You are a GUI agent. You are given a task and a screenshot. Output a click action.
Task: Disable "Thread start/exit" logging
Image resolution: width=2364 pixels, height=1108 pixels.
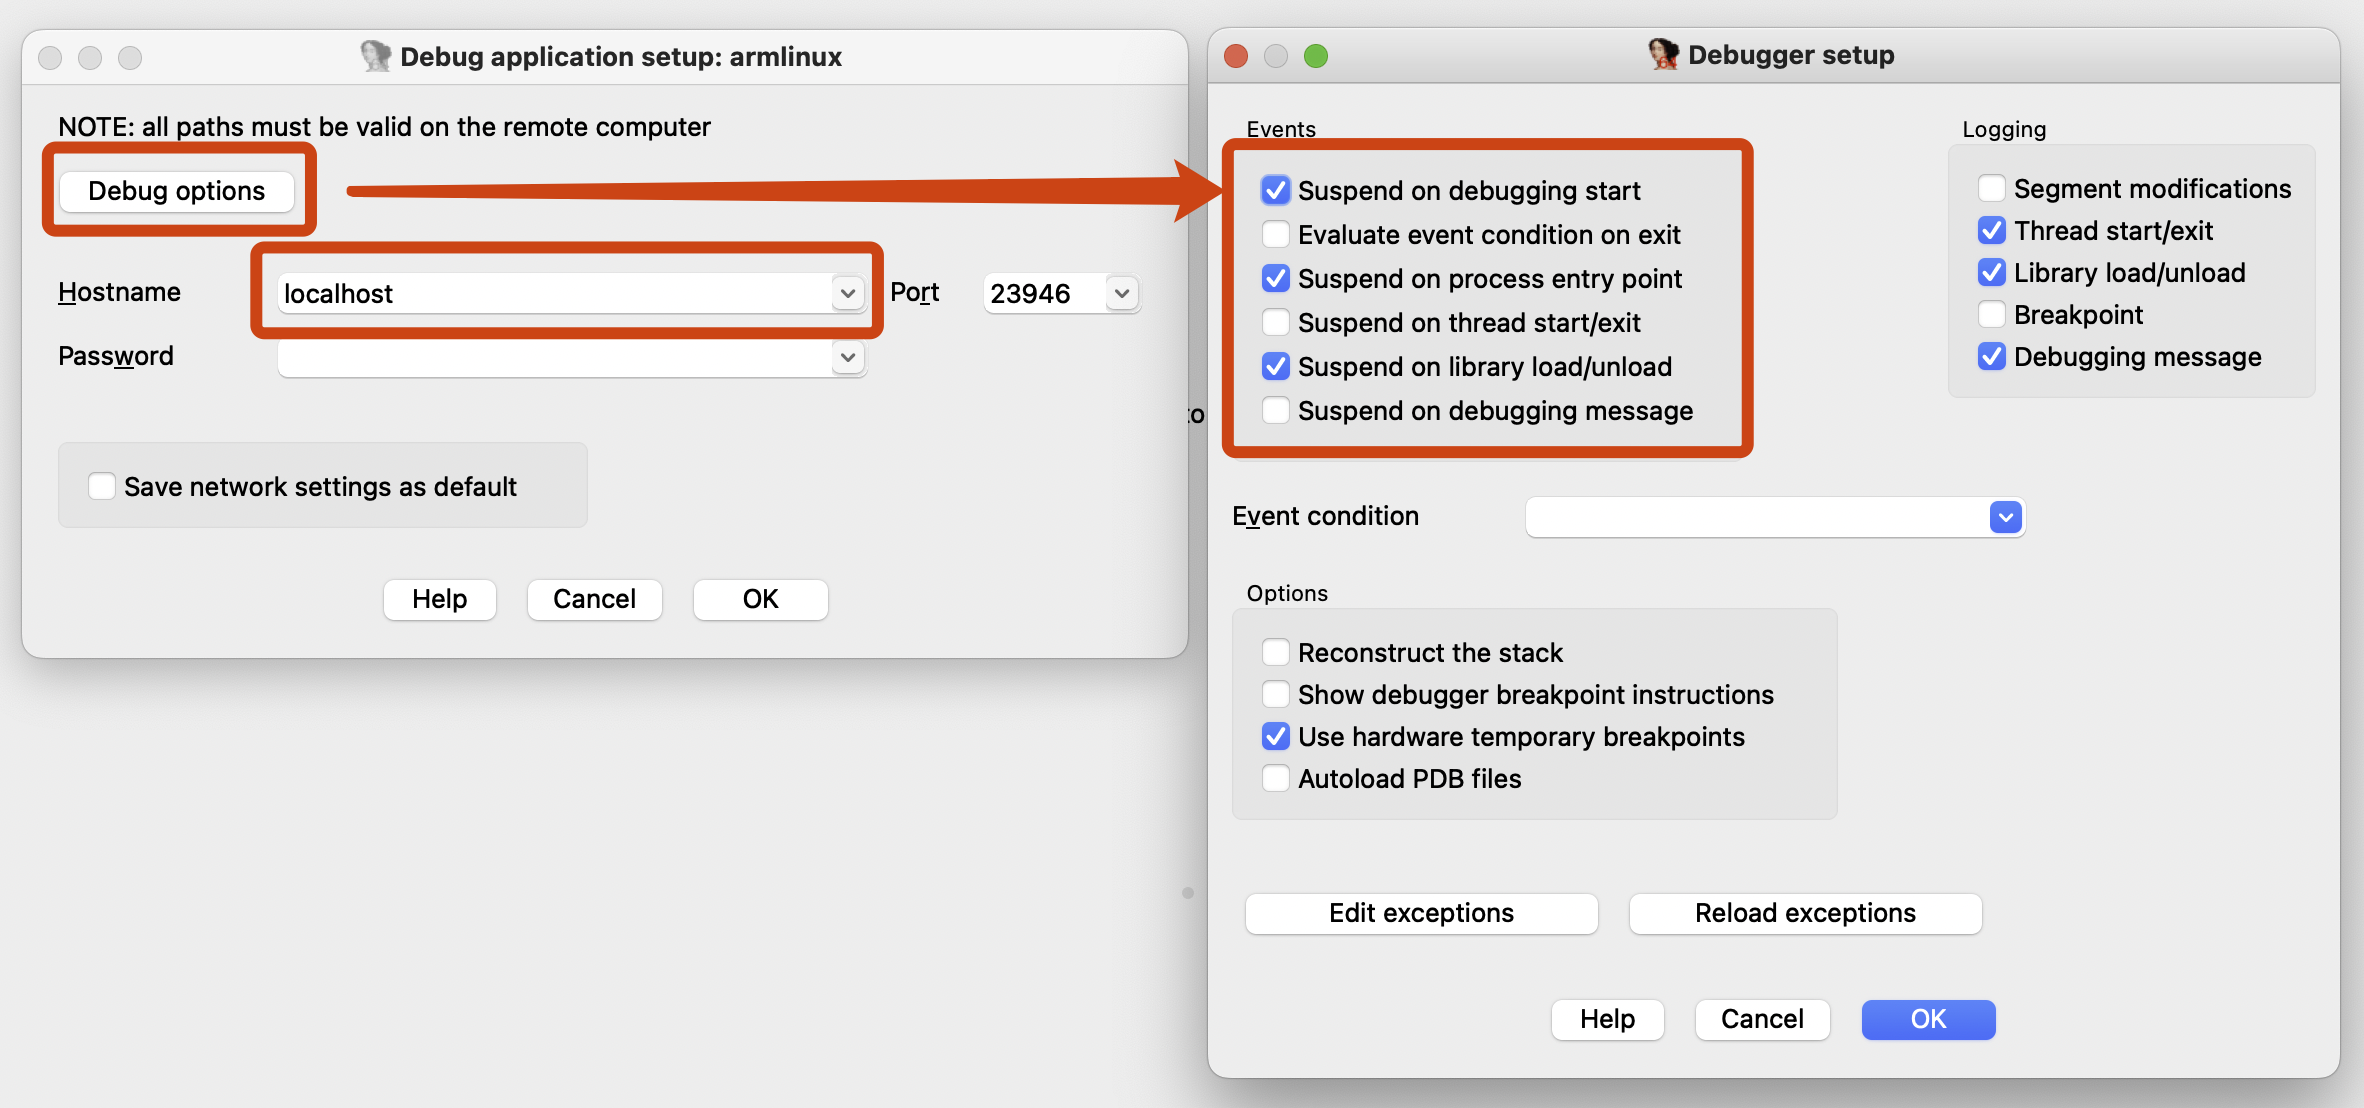(x=1990, y=230)
